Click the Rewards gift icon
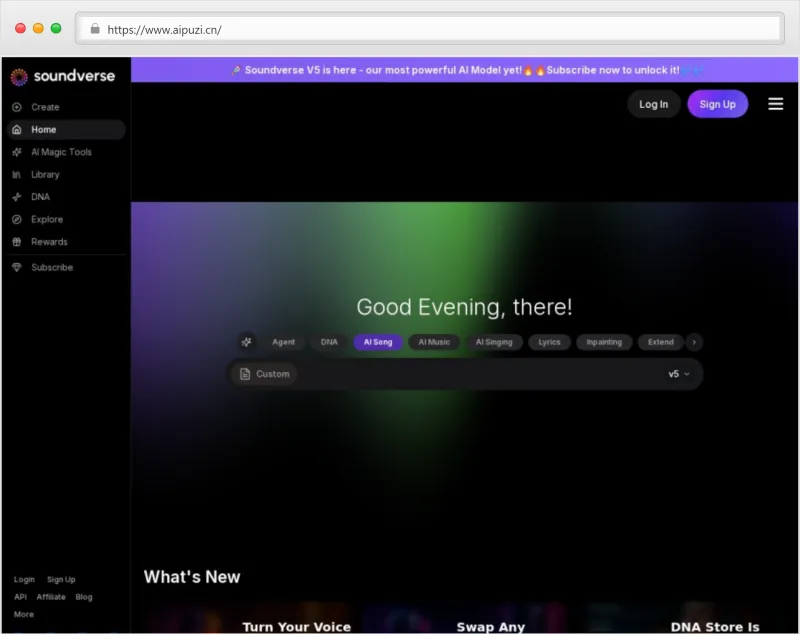The height and width of the screenshot is (634, 800). point(17,242)
